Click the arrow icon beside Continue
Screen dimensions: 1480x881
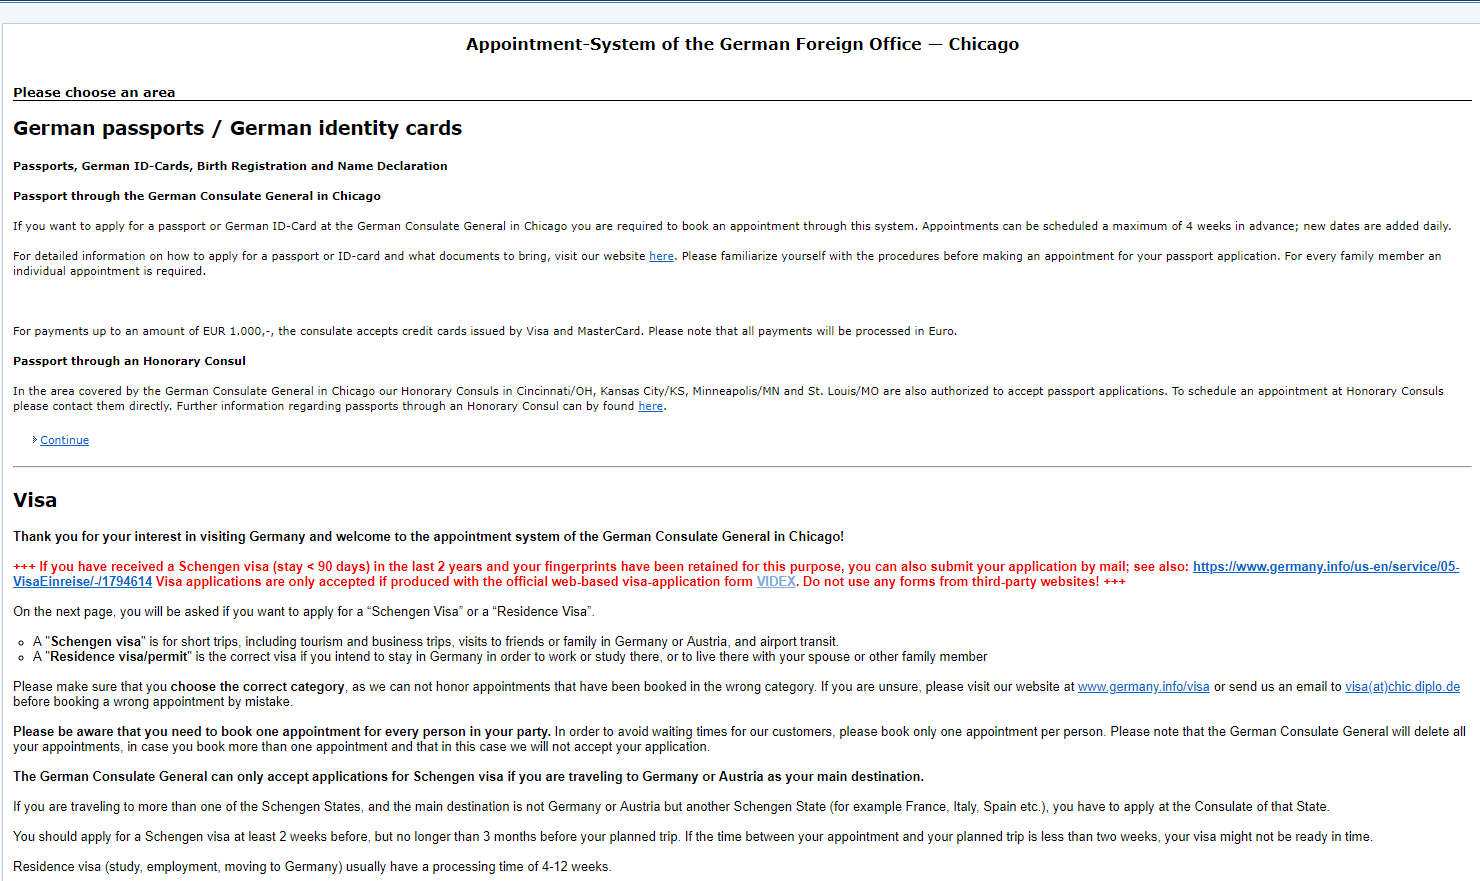tap(35, 440)
